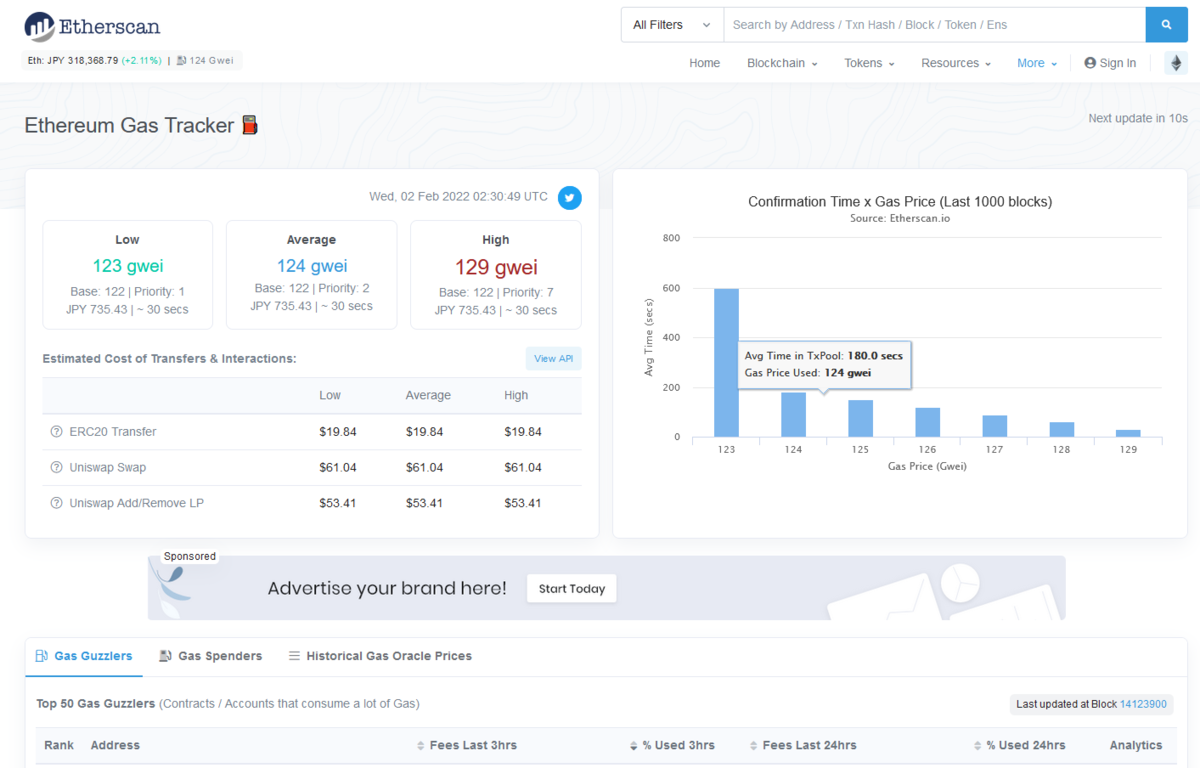Click help icon beside Uniswap Swap

point(56,468)
